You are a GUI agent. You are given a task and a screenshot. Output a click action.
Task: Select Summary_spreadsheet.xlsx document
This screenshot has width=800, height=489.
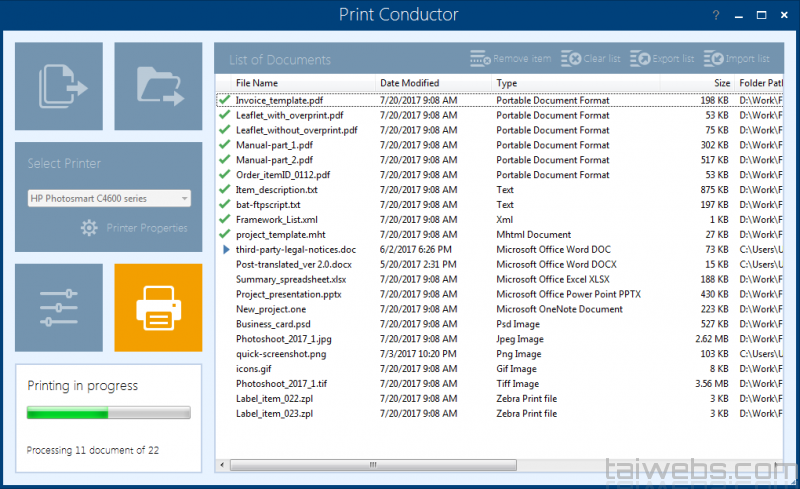pyautogui.click(x=291, y=279)
